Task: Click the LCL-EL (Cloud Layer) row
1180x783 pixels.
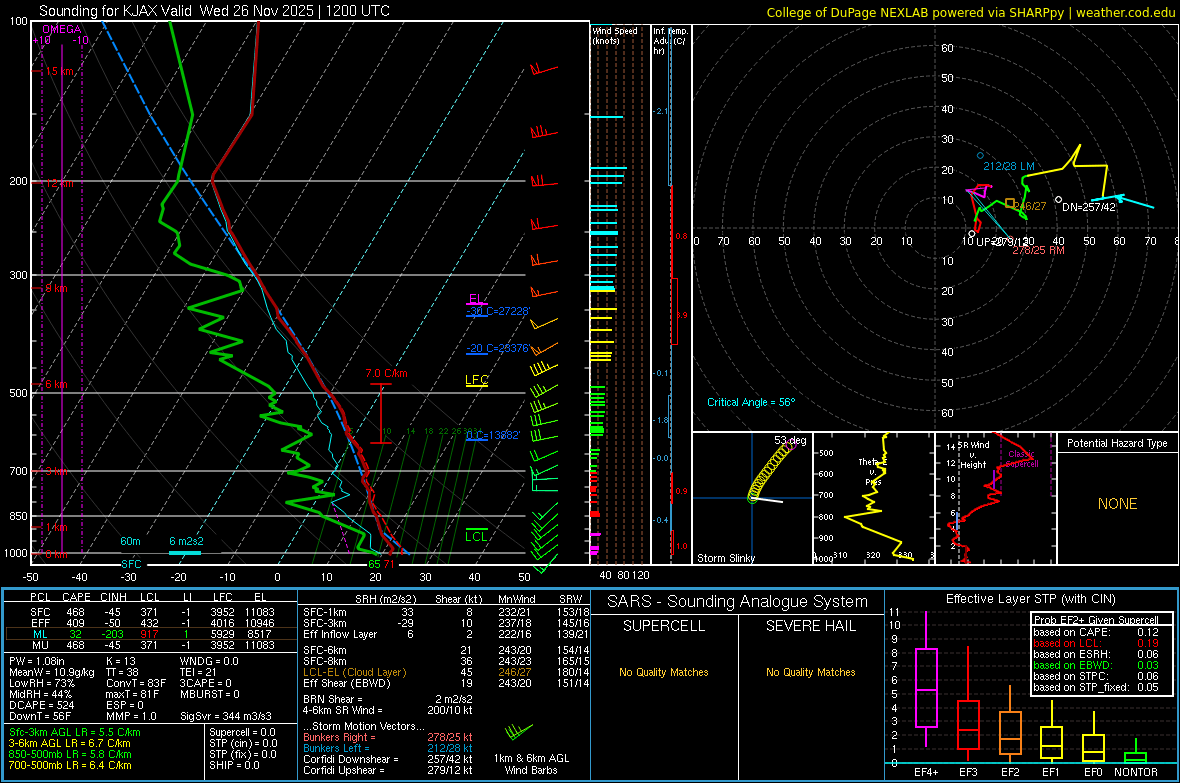Action: point(446,672)
